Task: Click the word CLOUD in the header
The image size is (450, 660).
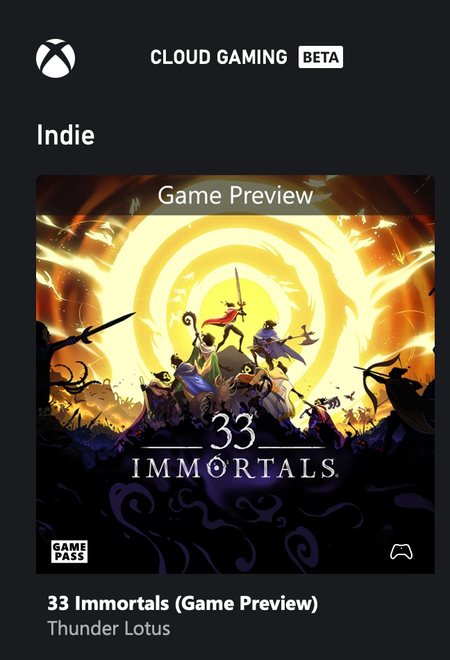Action: 180,57
